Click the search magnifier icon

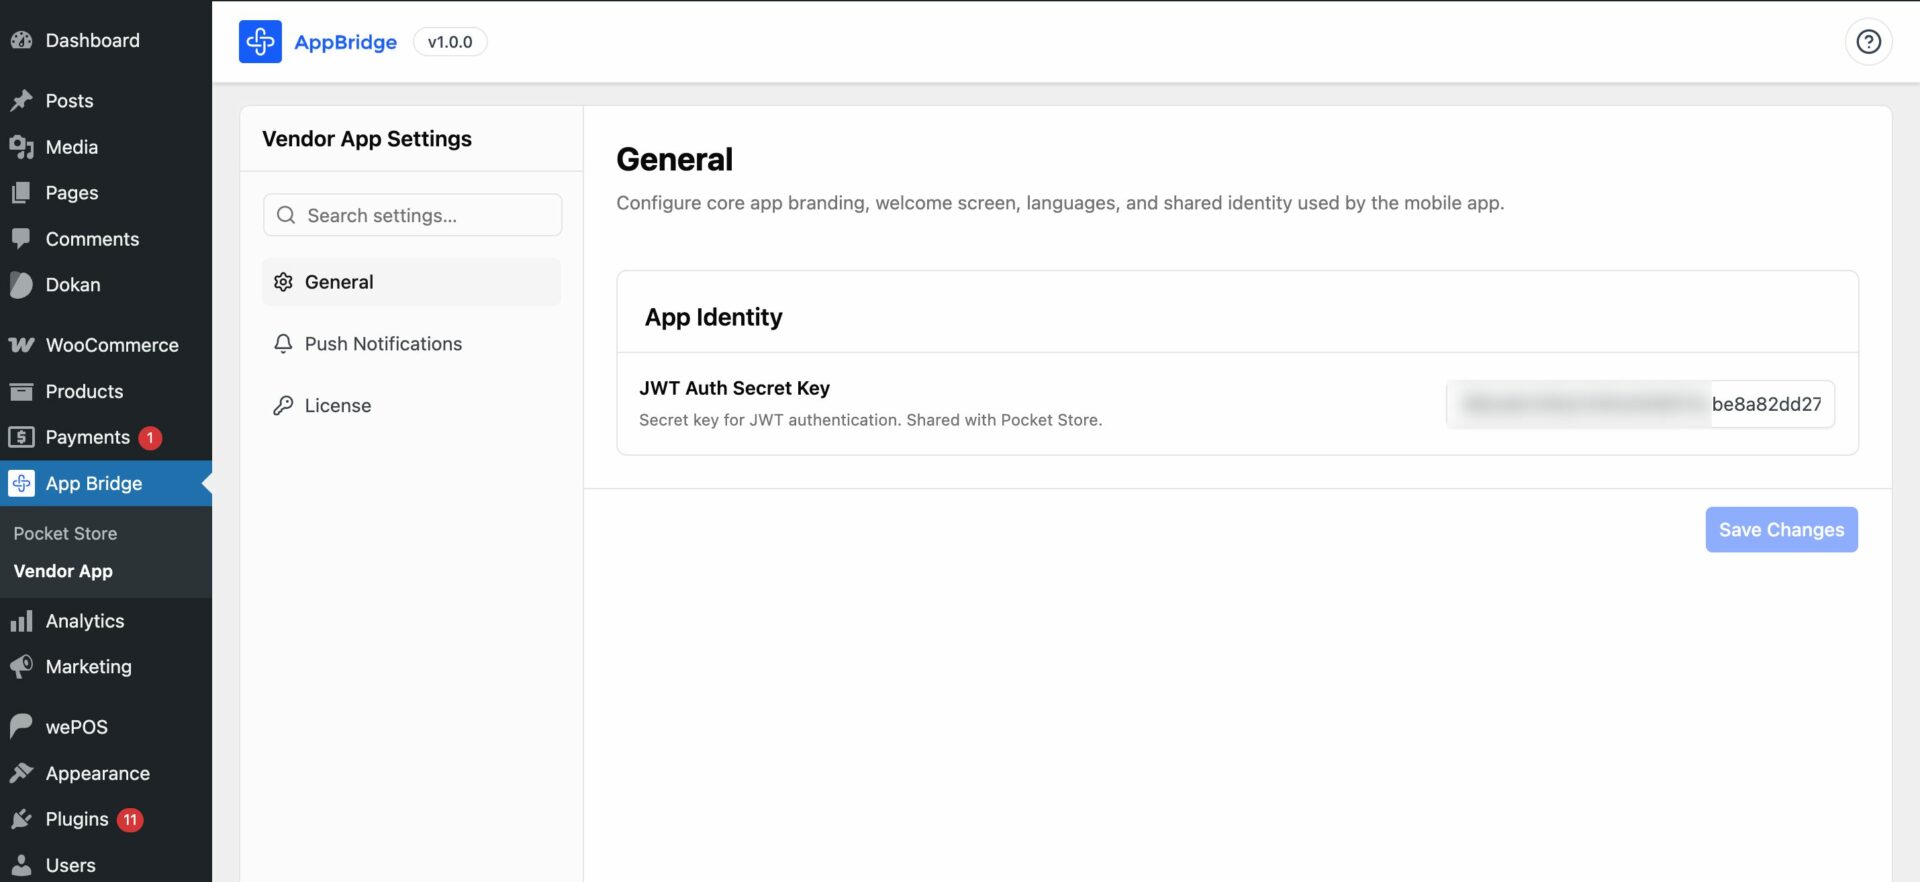coord(286,215)
